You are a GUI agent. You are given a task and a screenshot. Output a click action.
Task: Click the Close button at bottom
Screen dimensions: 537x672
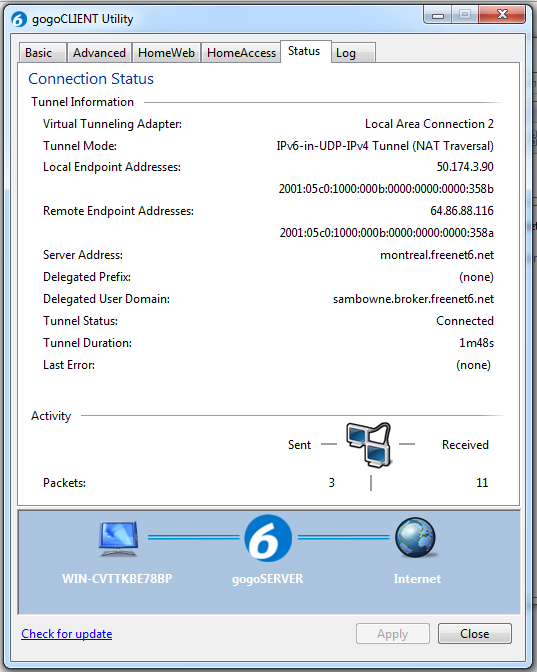[474, 633]
